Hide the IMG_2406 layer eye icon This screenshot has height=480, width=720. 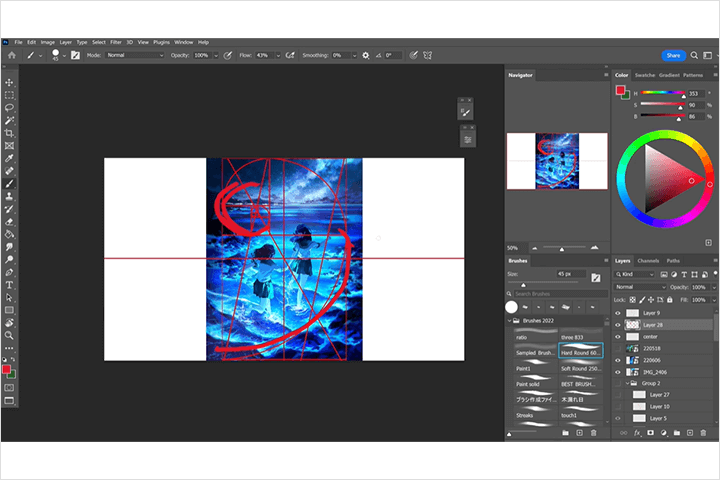pyautogui.click(x=618, y=372)
